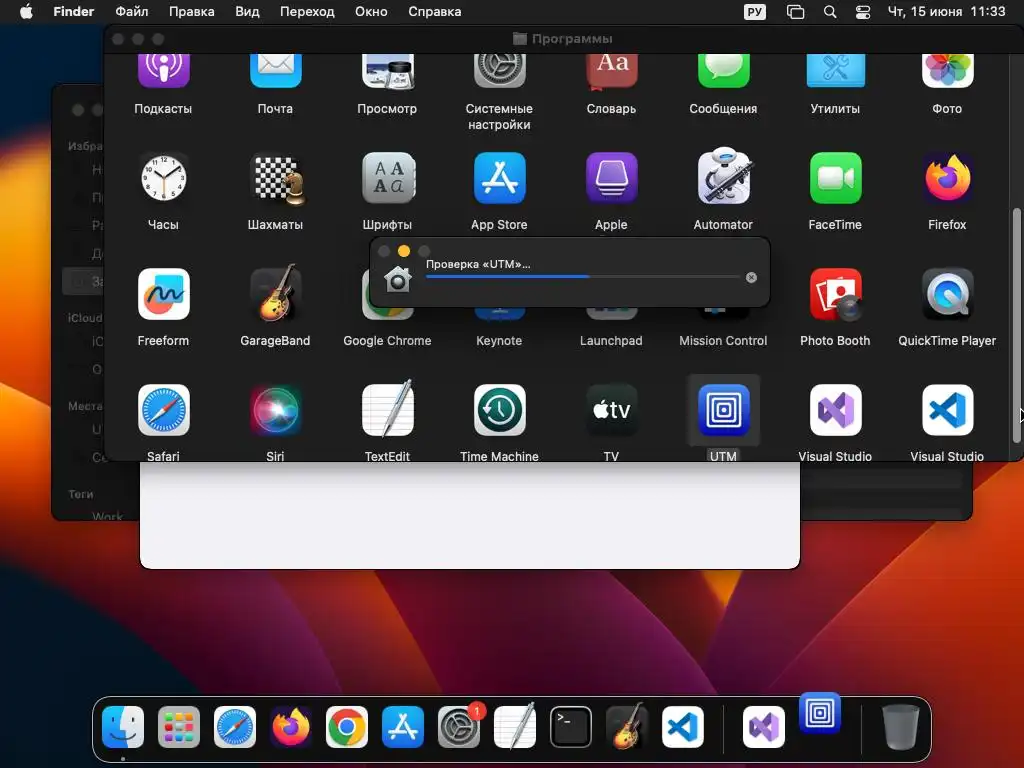Open Stage Manager windows icon in menu bar
Viewport: 1024px width, 768px height.
[x=795, y=12]
